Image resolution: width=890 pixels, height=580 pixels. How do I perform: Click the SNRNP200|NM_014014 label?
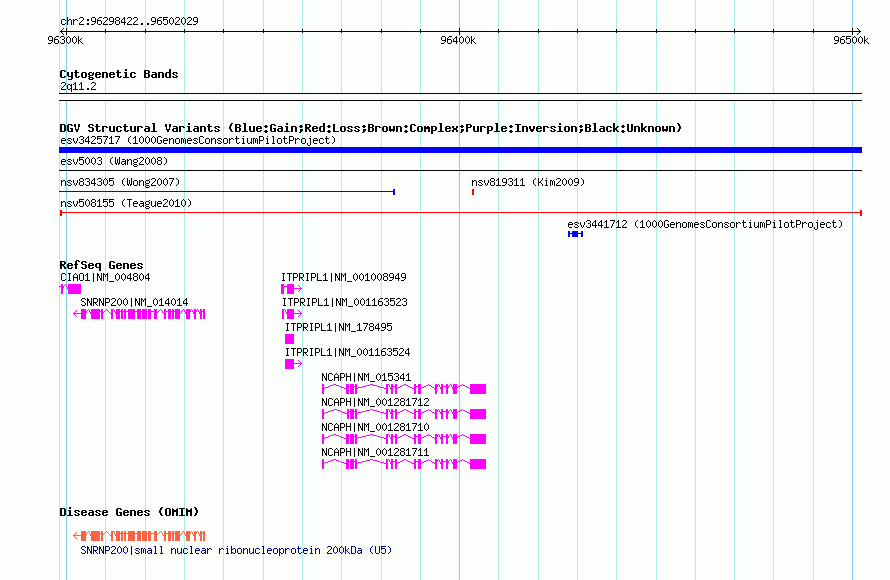[134, 302]
